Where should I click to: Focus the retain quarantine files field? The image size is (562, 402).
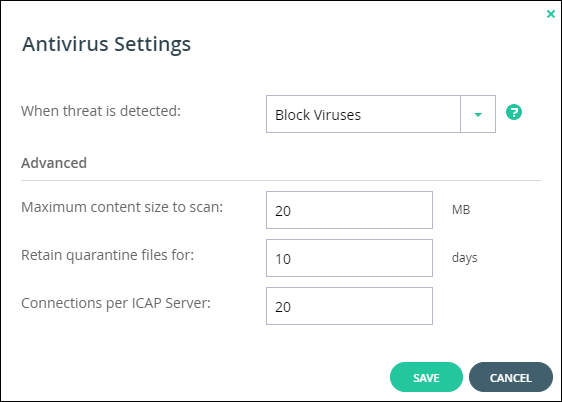tap(349, 258)
